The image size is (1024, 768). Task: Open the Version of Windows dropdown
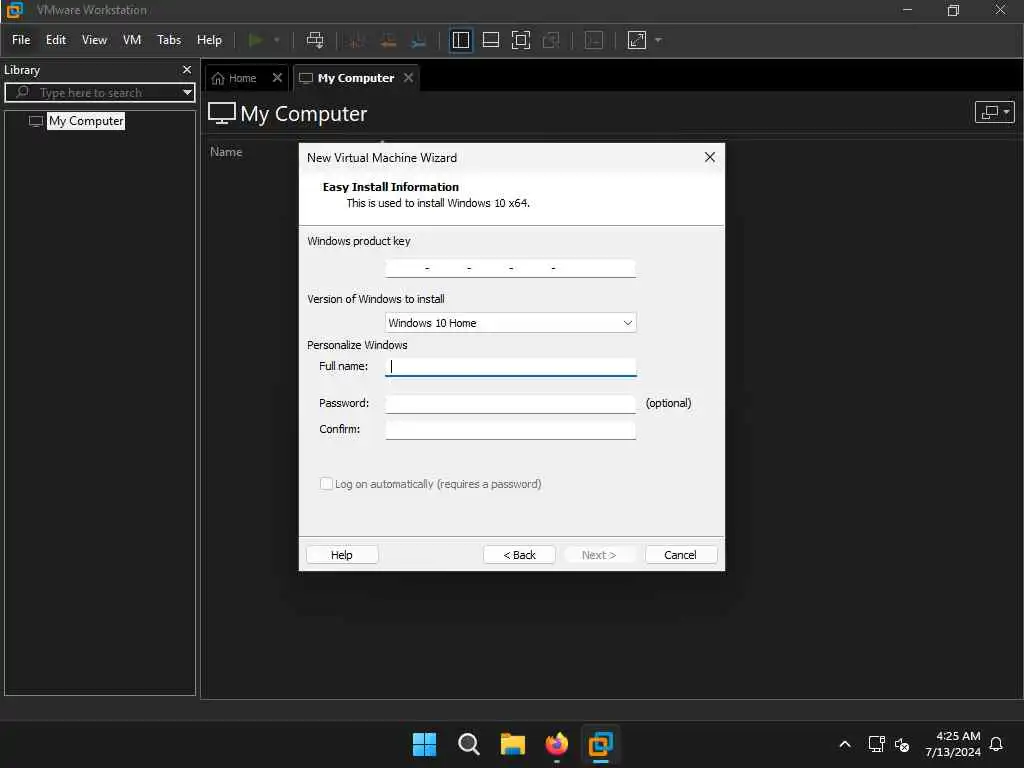(x=510, y=323)
